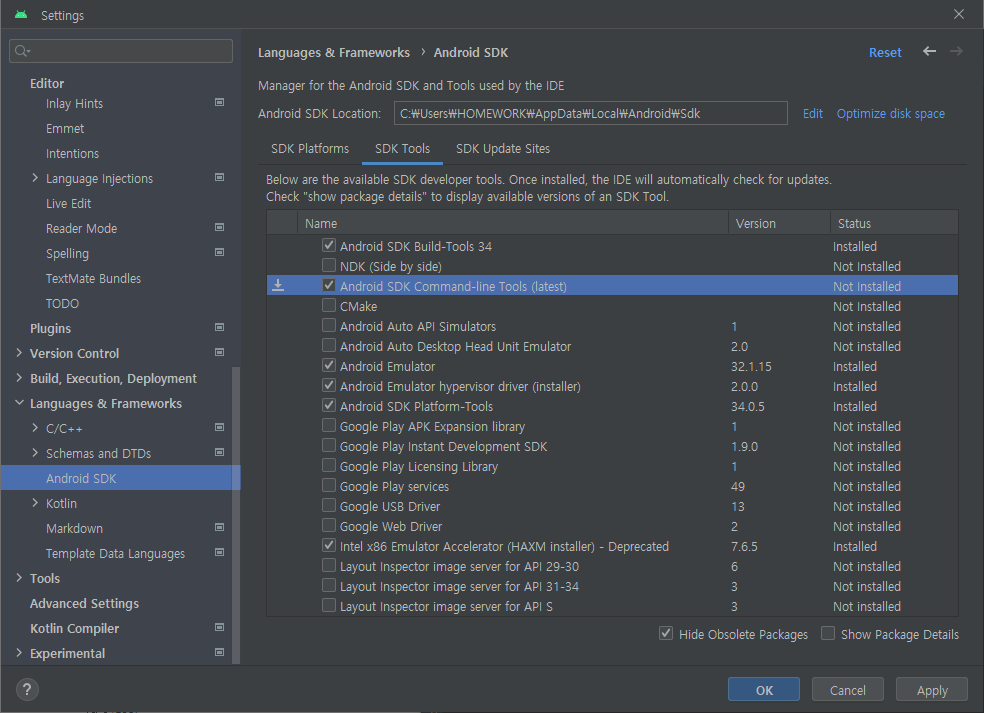Click the Android Studio logo in title bar

(x=21, y=15)
